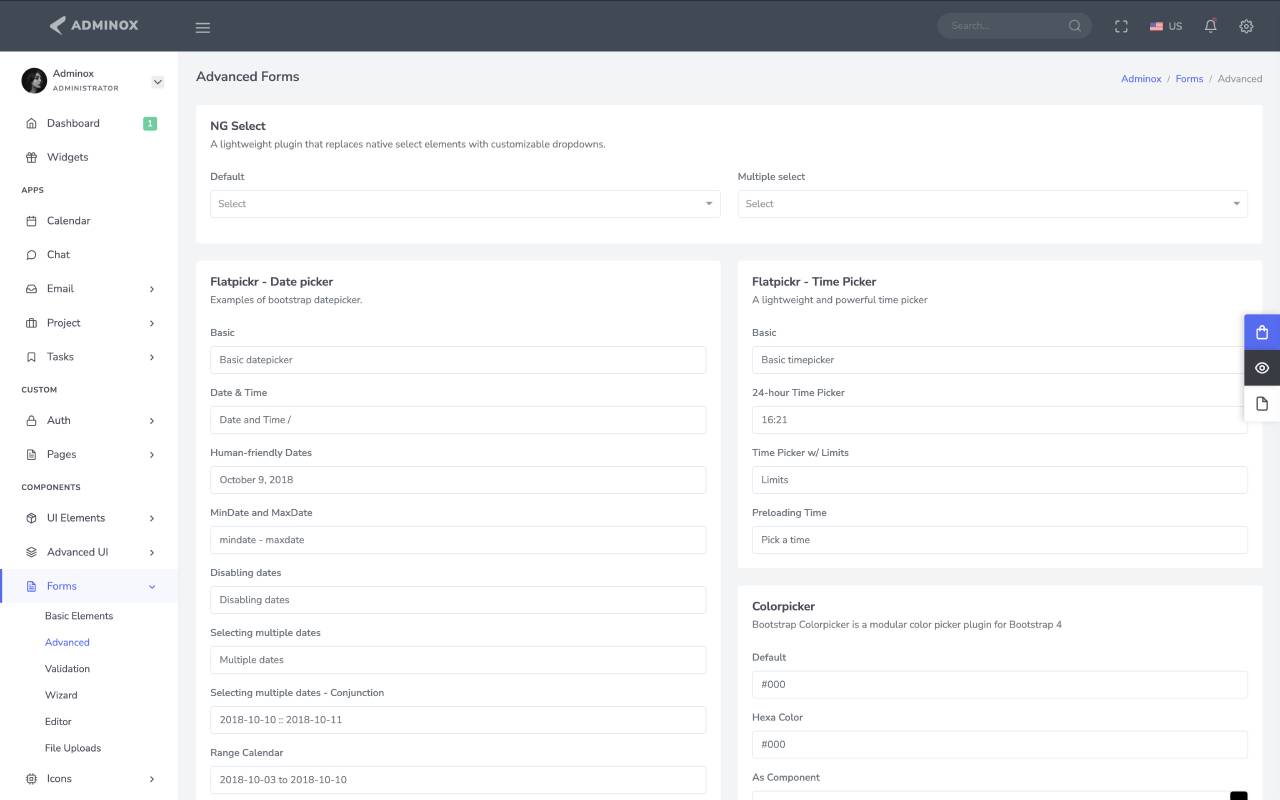This screenshot has width=1280, height=800.
Task: Toggle the hamburger sidebar menu
Action: [203, 27]
